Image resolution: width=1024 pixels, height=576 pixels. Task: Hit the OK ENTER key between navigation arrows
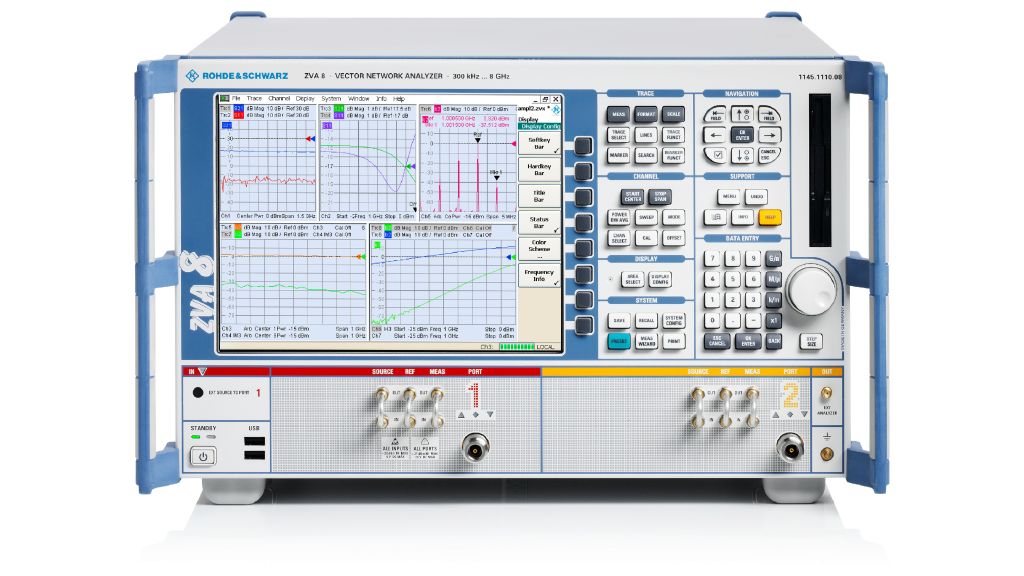(742, 136)
